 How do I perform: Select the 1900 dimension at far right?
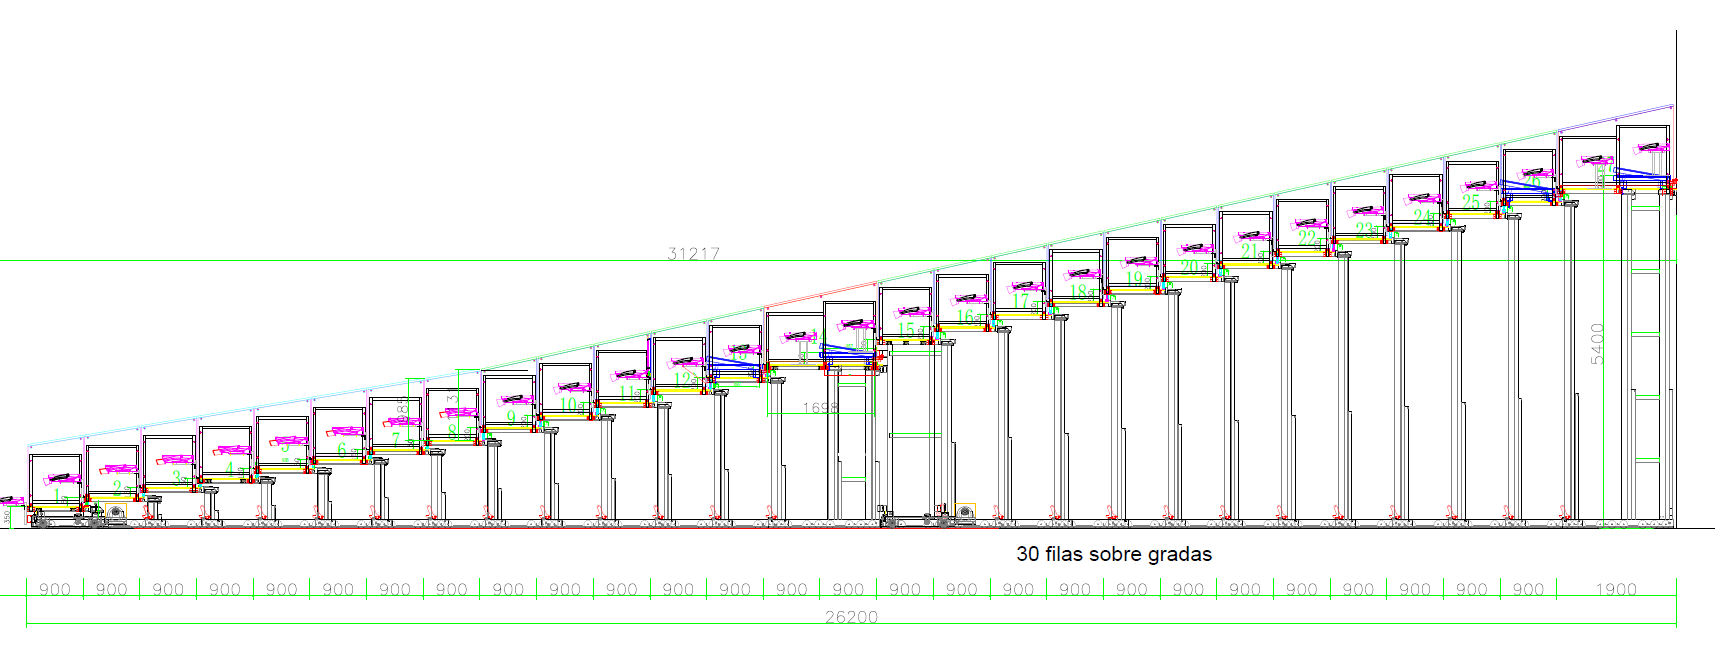pos(1615,590)
